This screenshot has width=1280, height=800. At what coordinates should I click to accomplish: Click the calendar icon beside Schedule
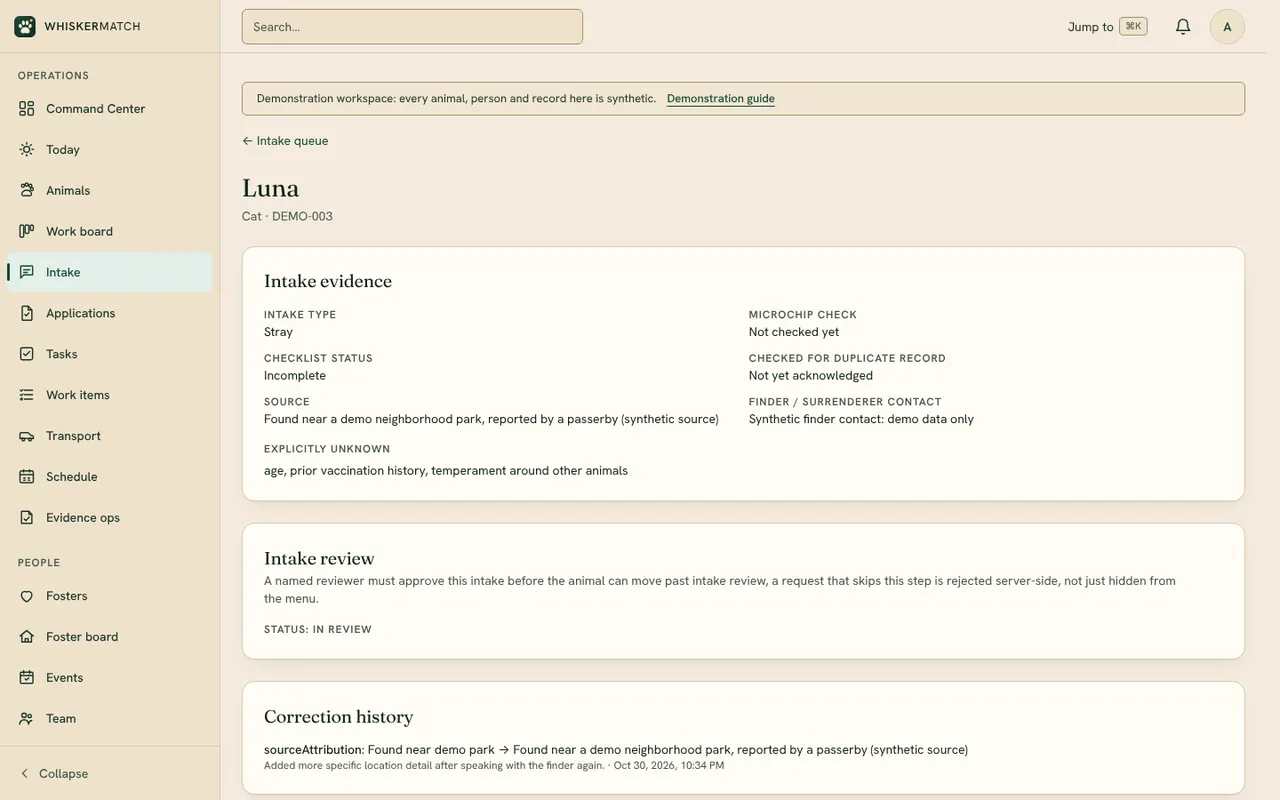click(27, 477)
